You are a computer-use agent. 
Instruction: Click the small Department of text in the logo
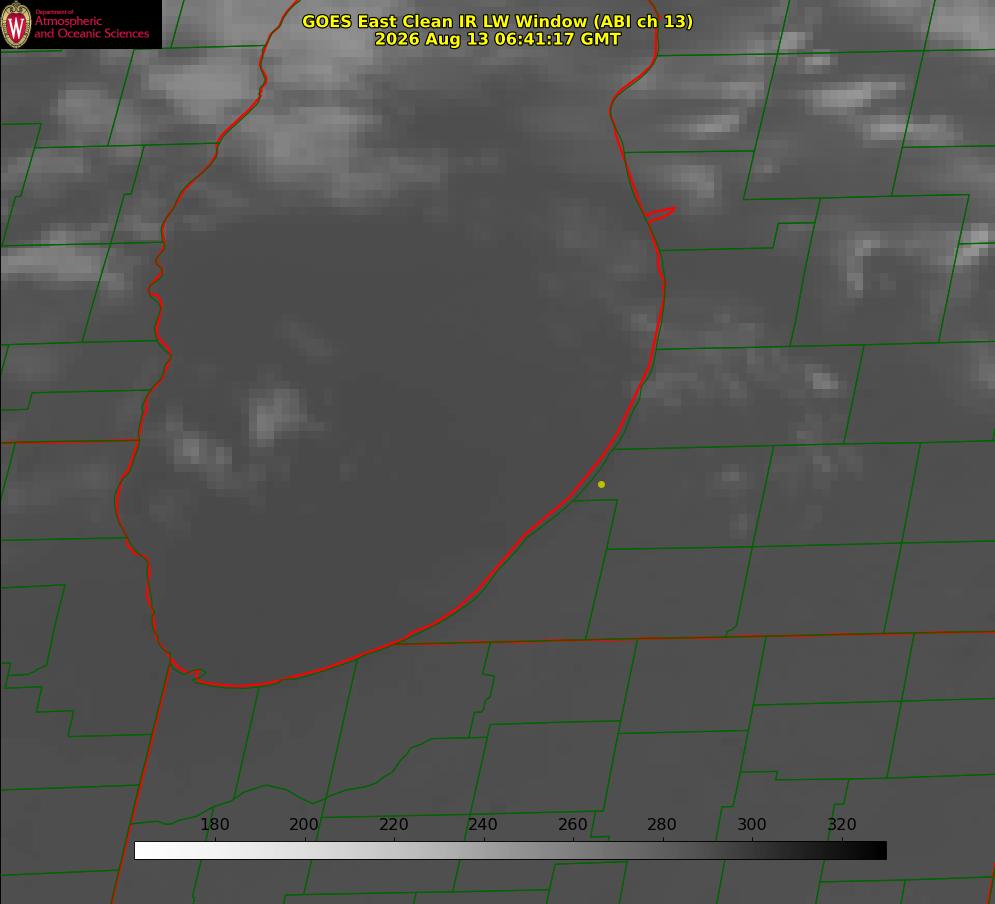(54, 12)
